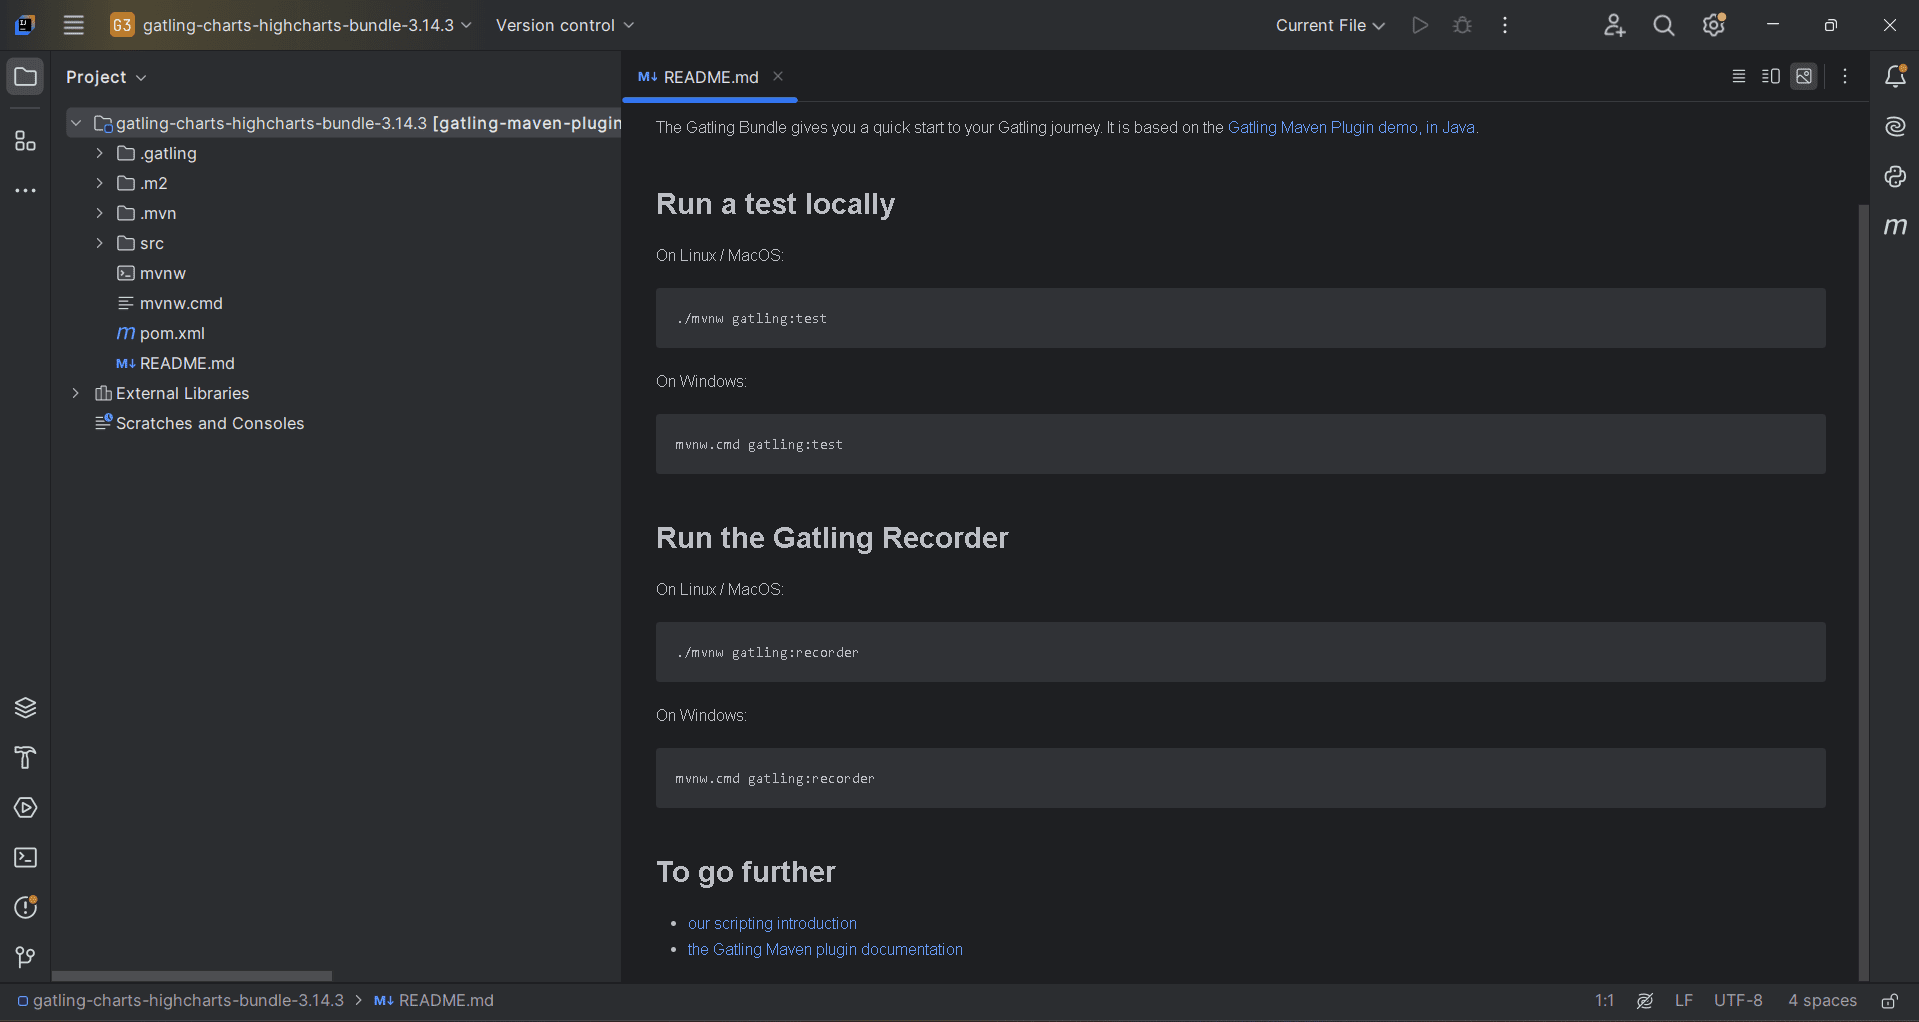The width and height of the screenshot is (1919, 1022).
Task: Open the main menu hamburger
Action: [x=73, y=25]
